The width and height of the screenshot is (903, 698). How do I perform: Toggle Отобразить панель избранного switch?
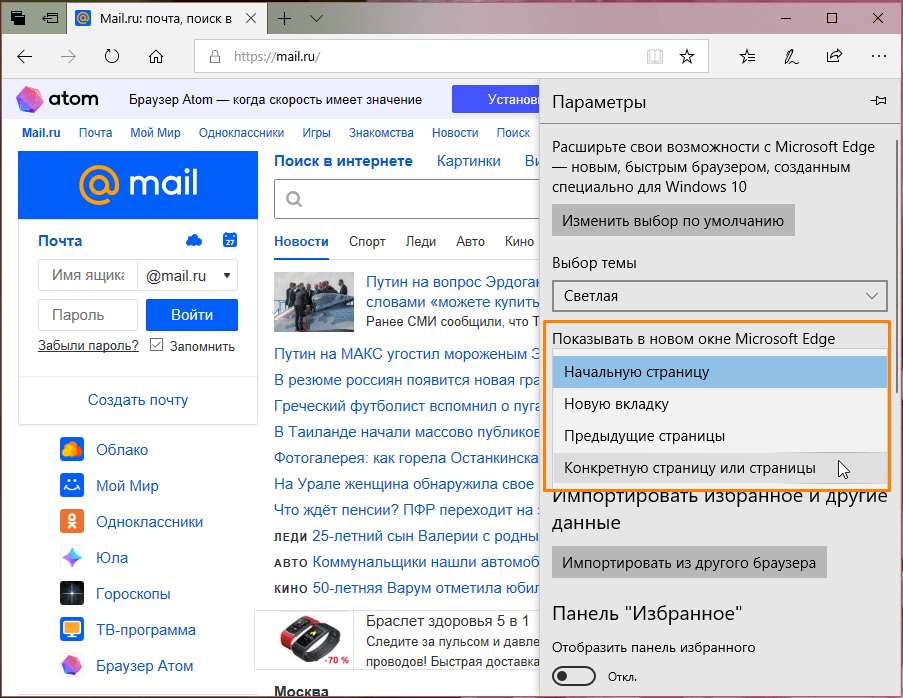pos(574,676)
